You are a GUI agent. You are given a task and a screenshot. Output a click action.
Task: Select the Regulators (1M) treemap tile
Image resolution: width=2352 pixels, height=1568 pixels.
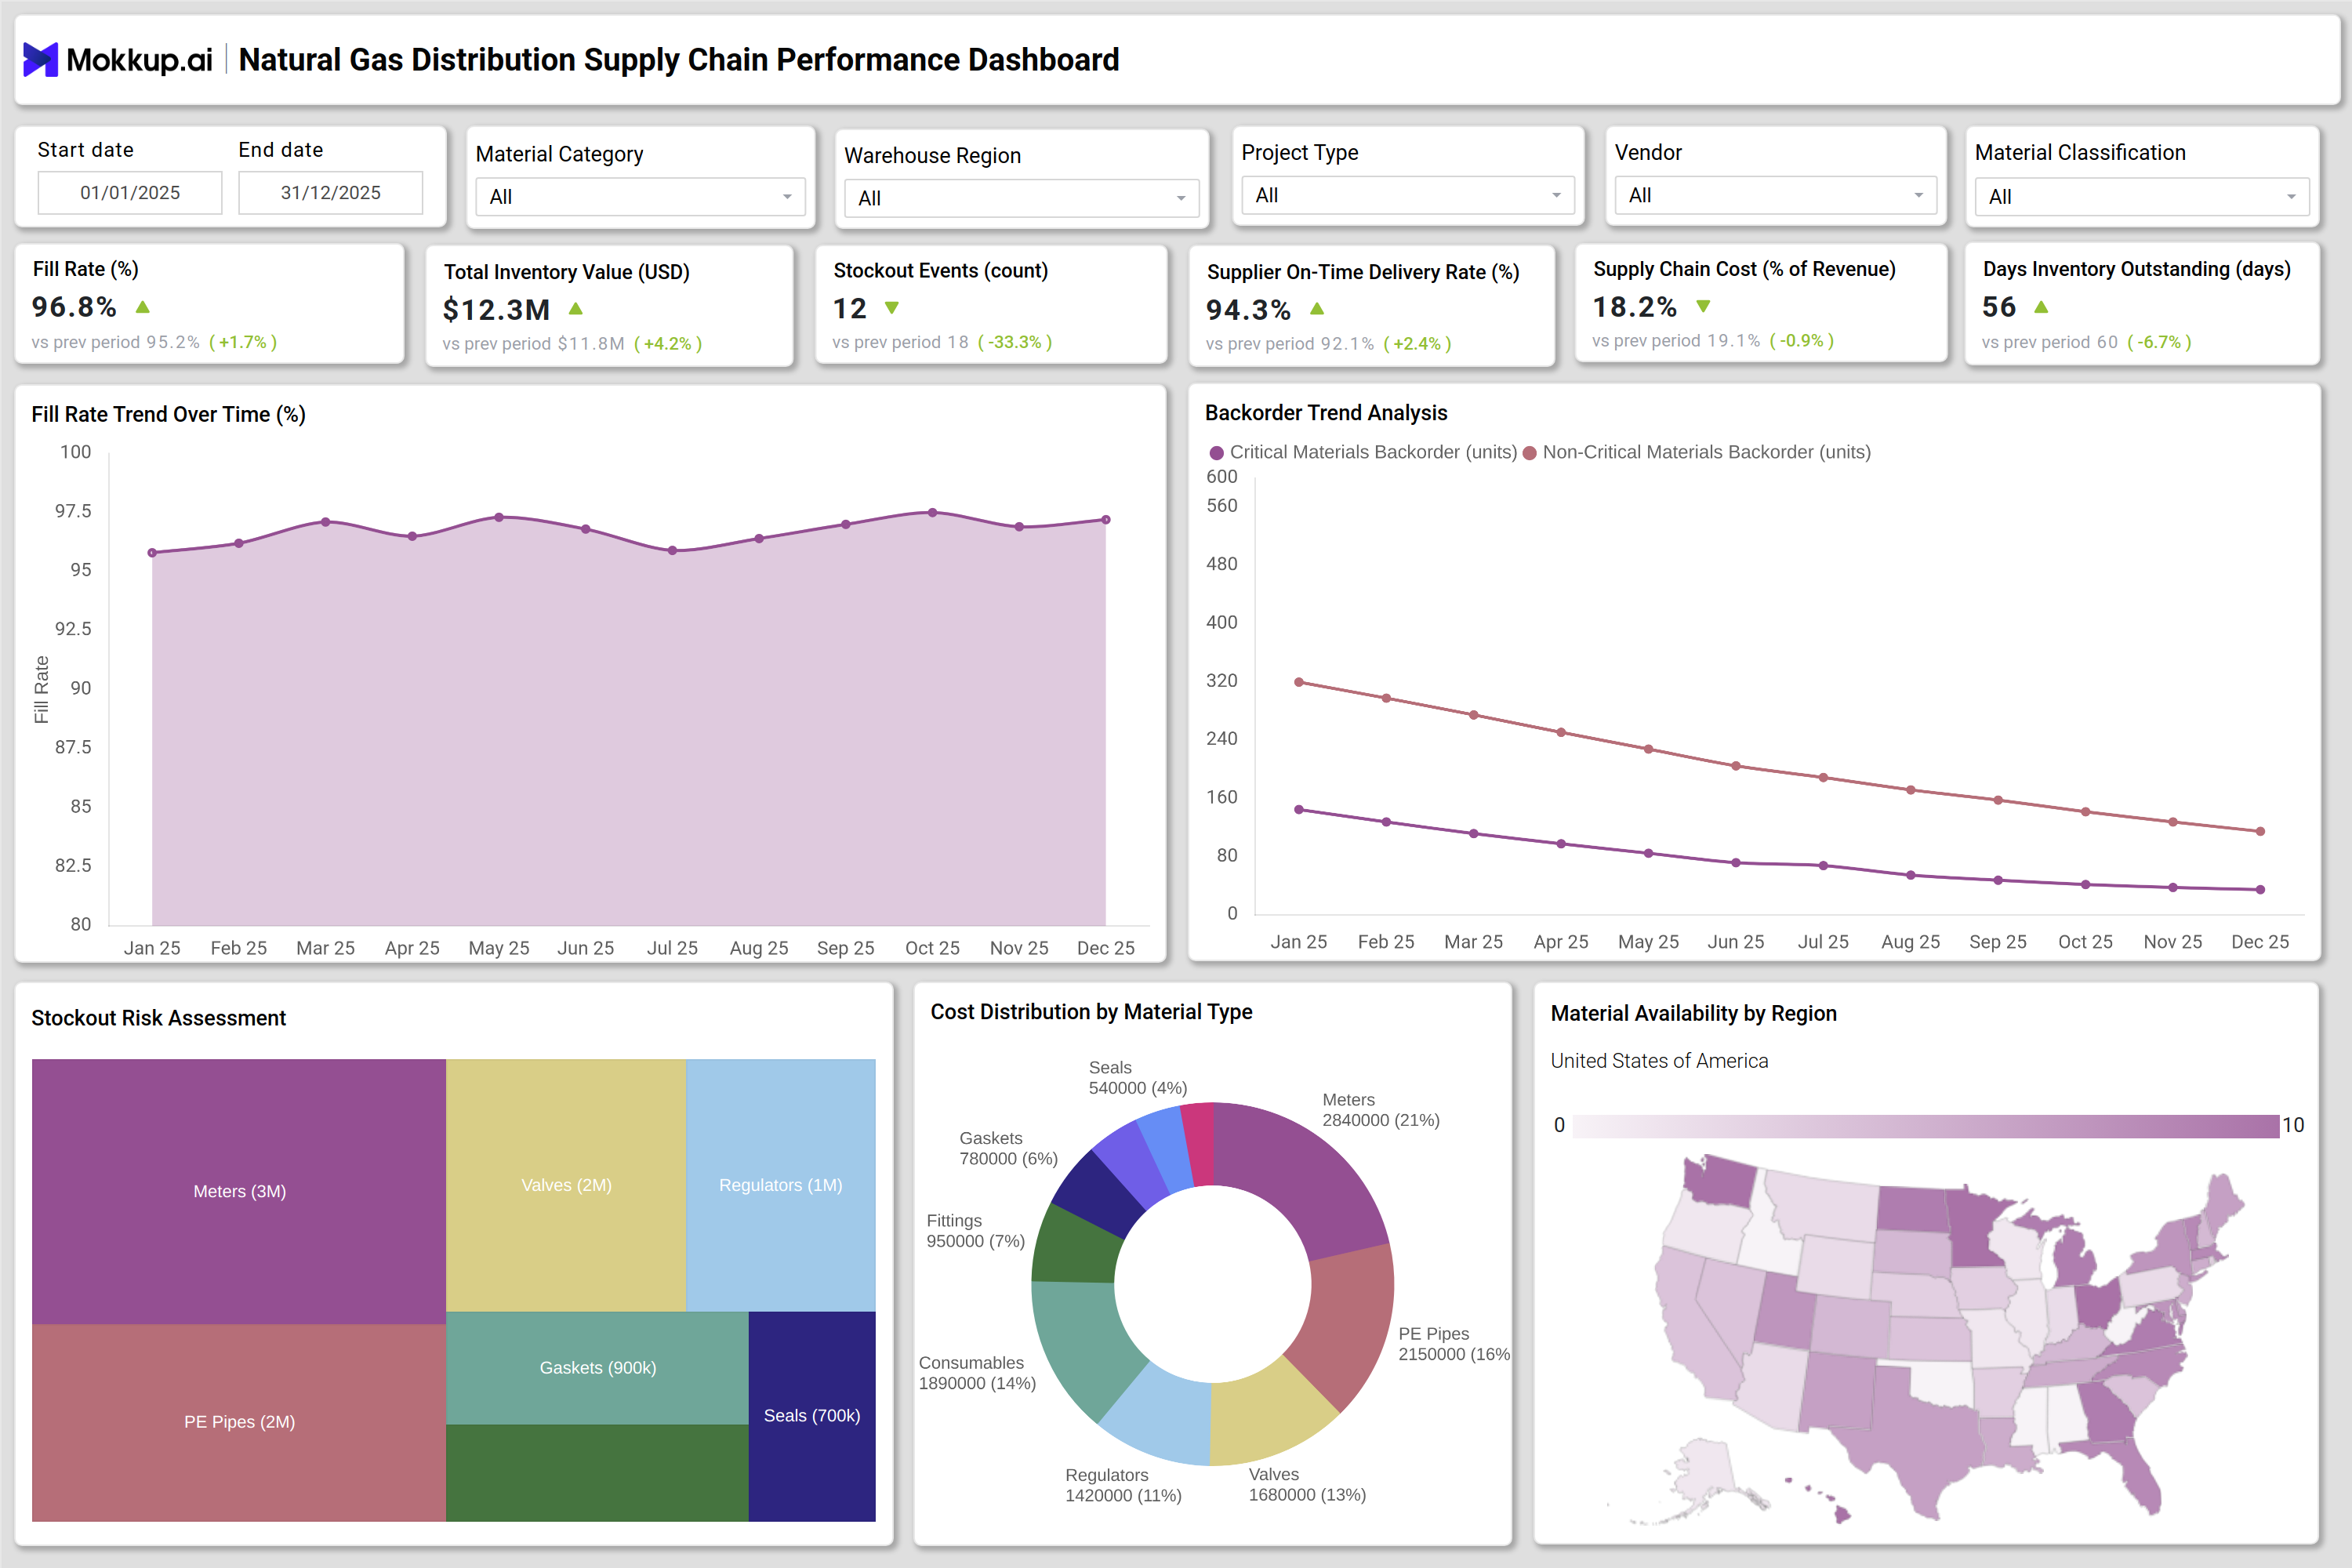781,1185
